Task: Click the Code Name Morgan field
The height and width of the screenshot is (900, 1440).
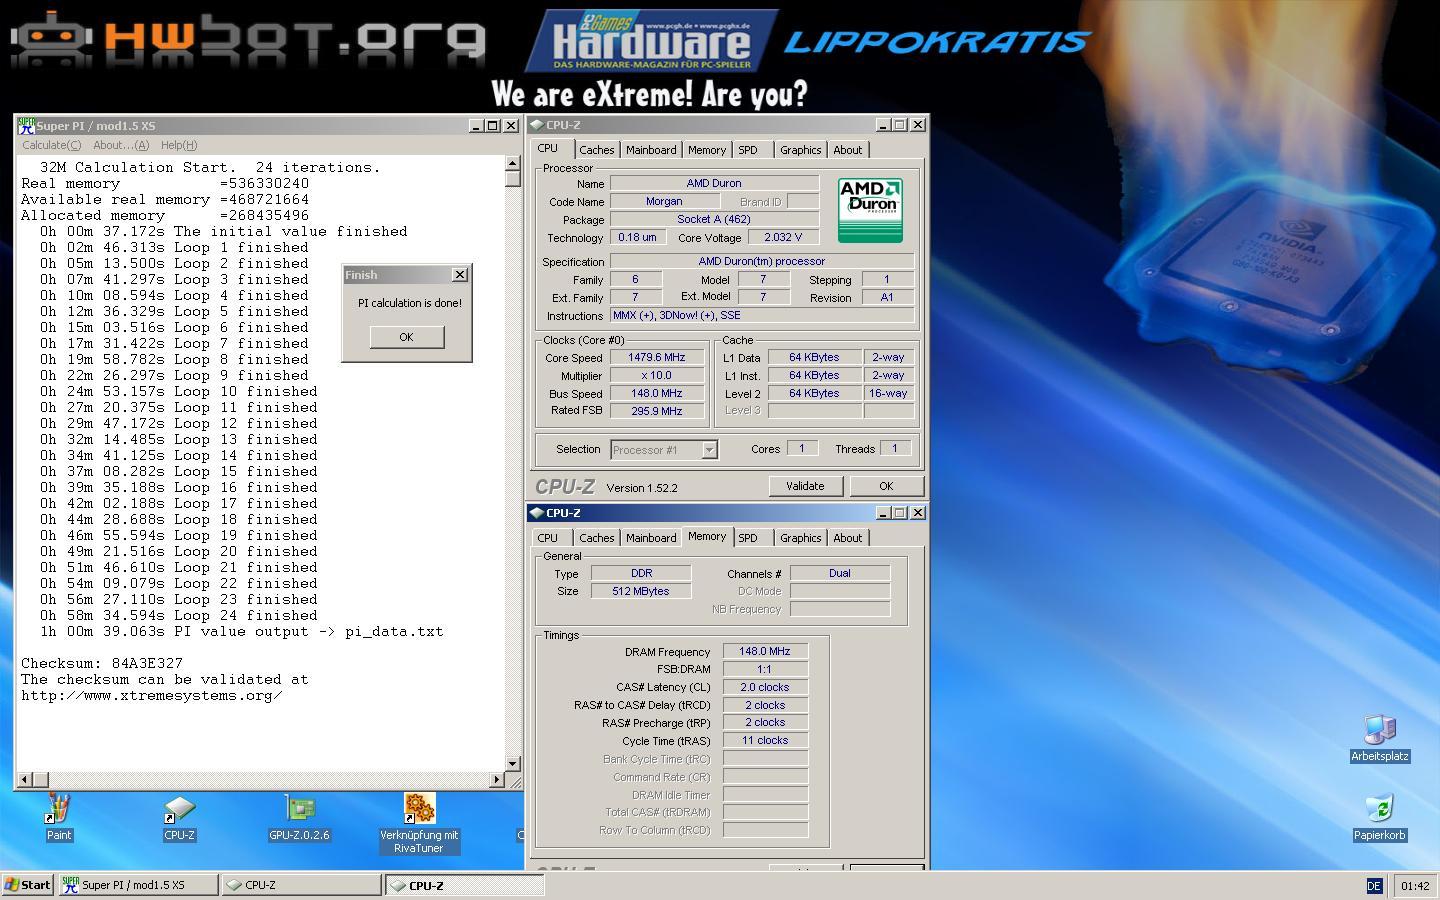Action: [664, 201]
